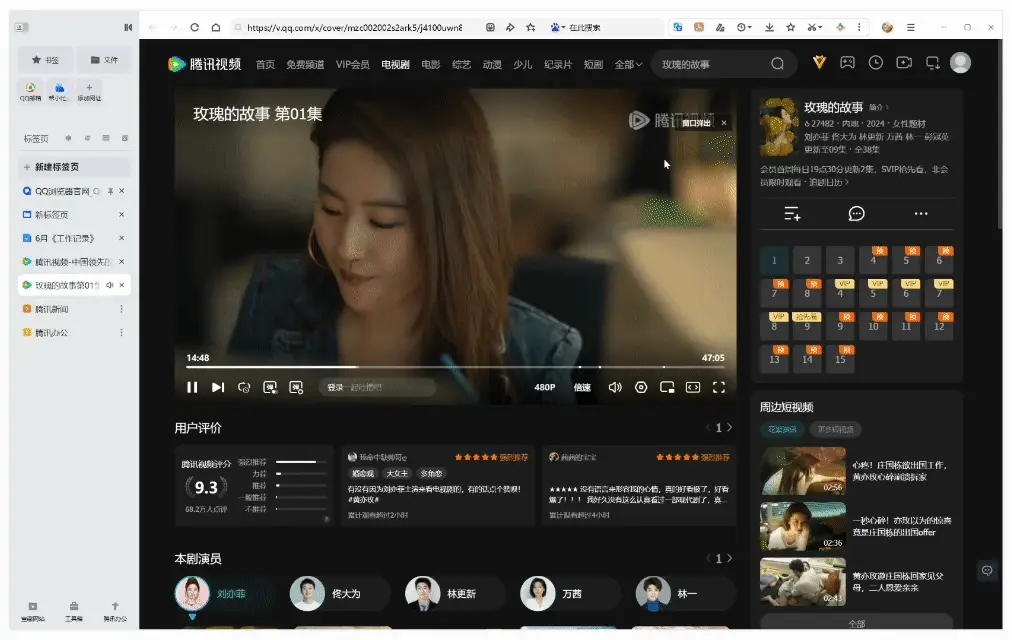
Task: Open the 书签 bookmarks button
Action: point(45,60)
